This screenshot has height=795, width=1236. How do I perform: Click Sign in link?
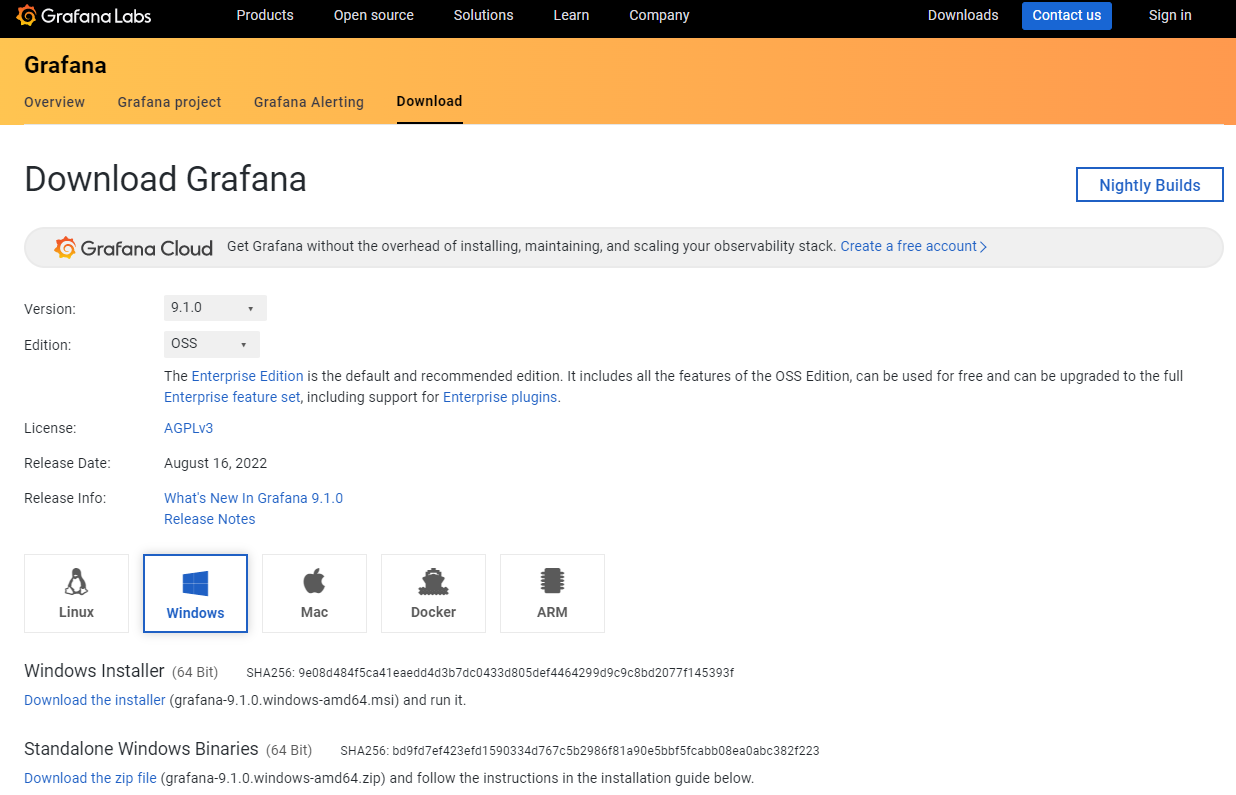click(x=1170, y=15)
